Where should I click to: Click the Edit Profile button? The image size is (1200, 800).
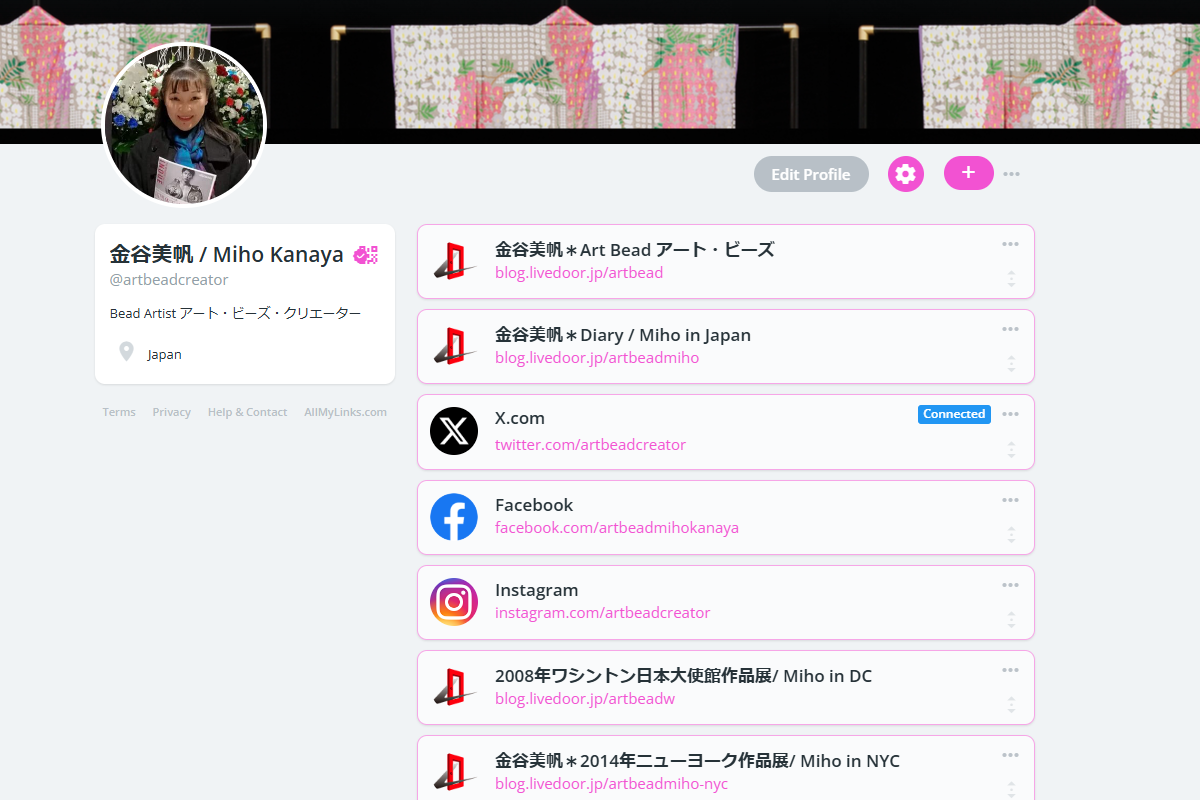click(811, 174)
